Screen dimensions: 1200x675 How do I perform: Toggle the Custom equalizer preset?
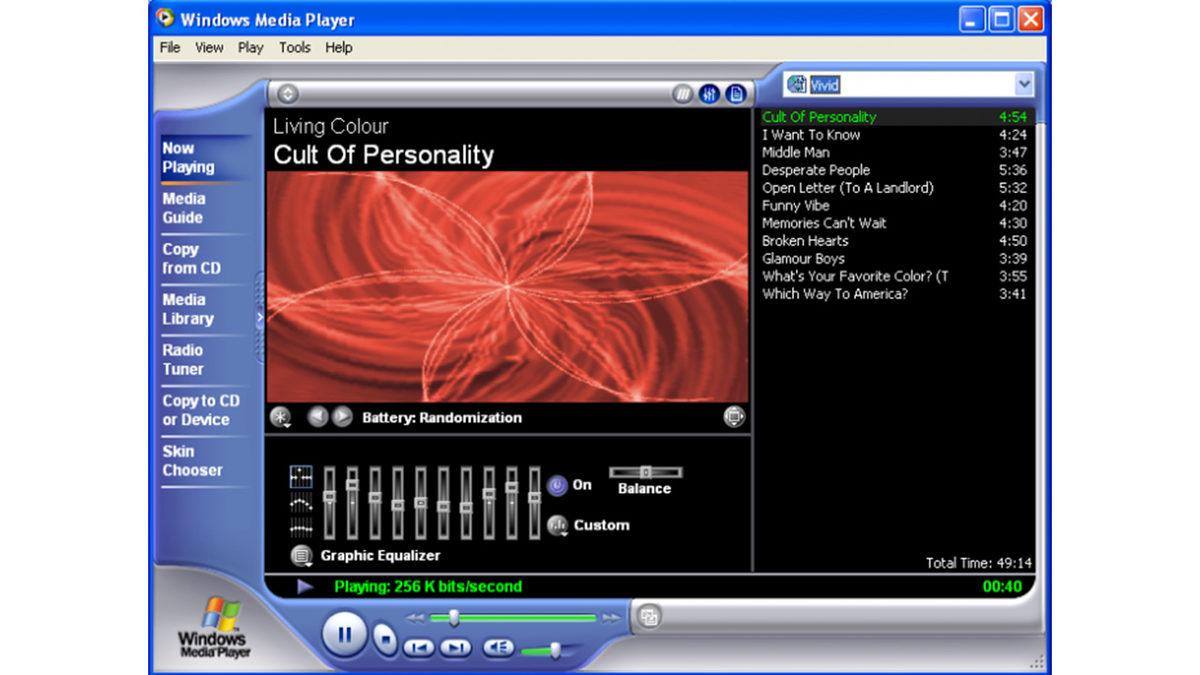tap(558, 524)
